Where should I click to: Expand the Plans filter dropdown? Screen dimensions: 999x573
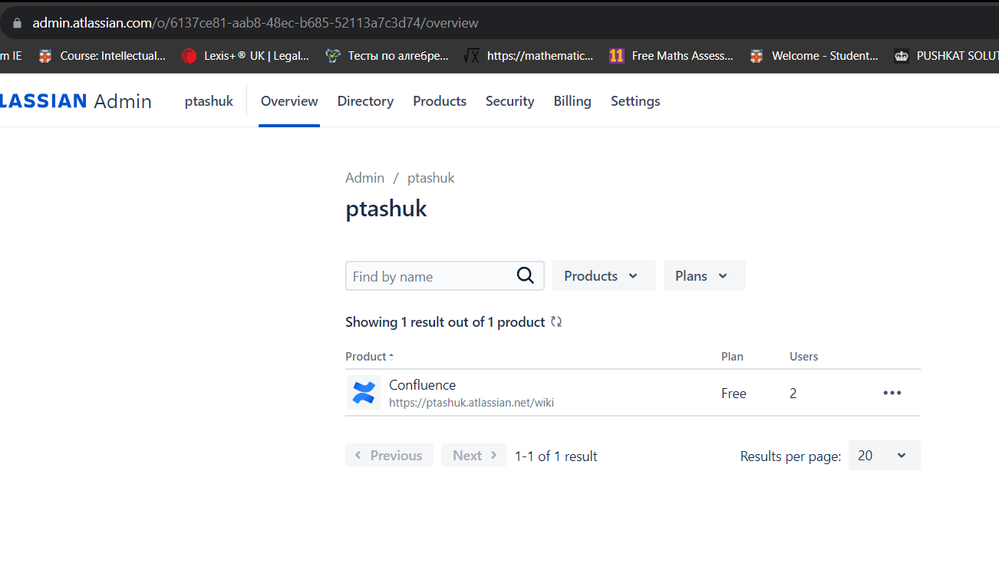(704, 275)
